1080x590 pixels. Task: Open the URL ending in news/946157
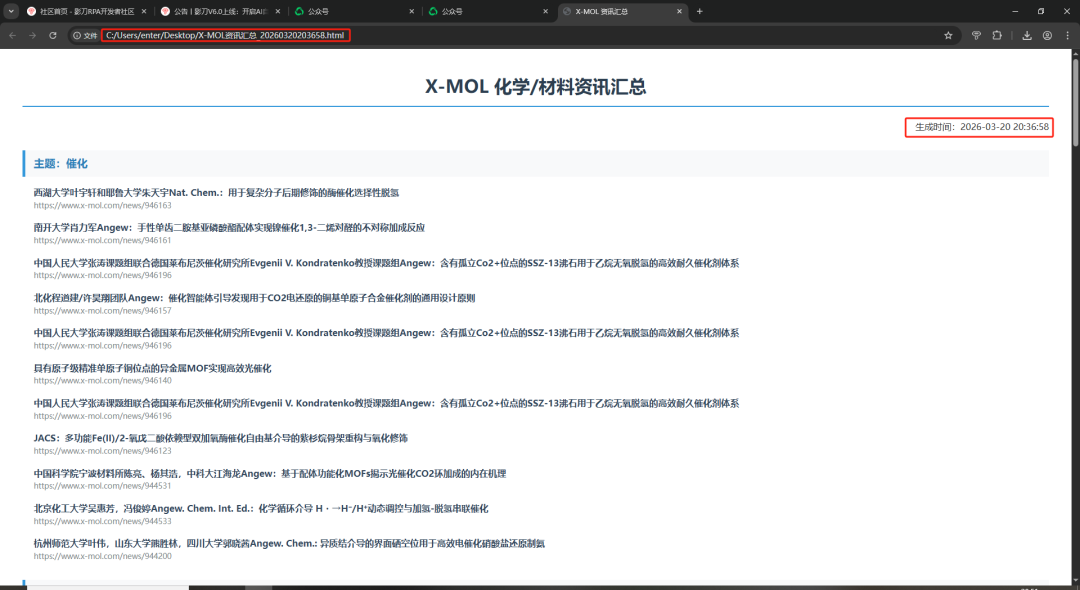103,310
